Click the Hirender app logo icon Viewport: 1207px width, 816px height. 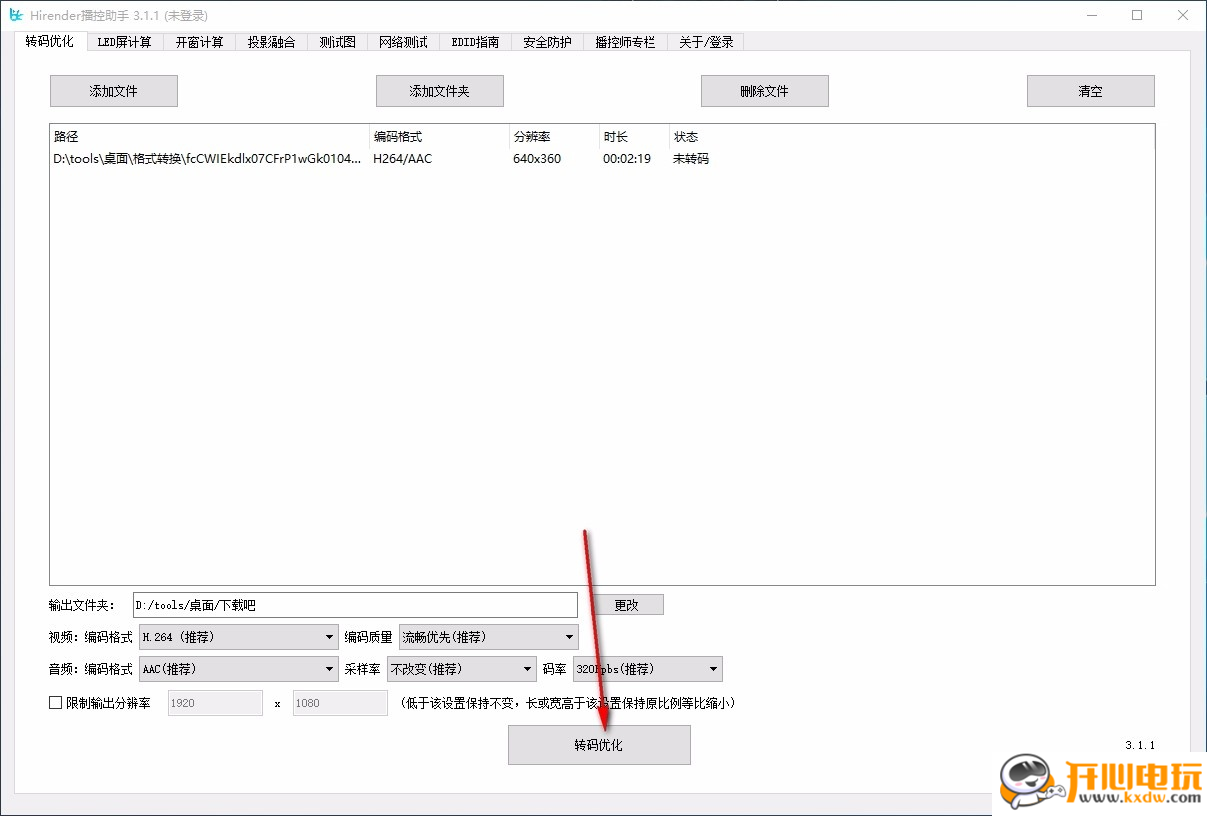pos(16,15)
